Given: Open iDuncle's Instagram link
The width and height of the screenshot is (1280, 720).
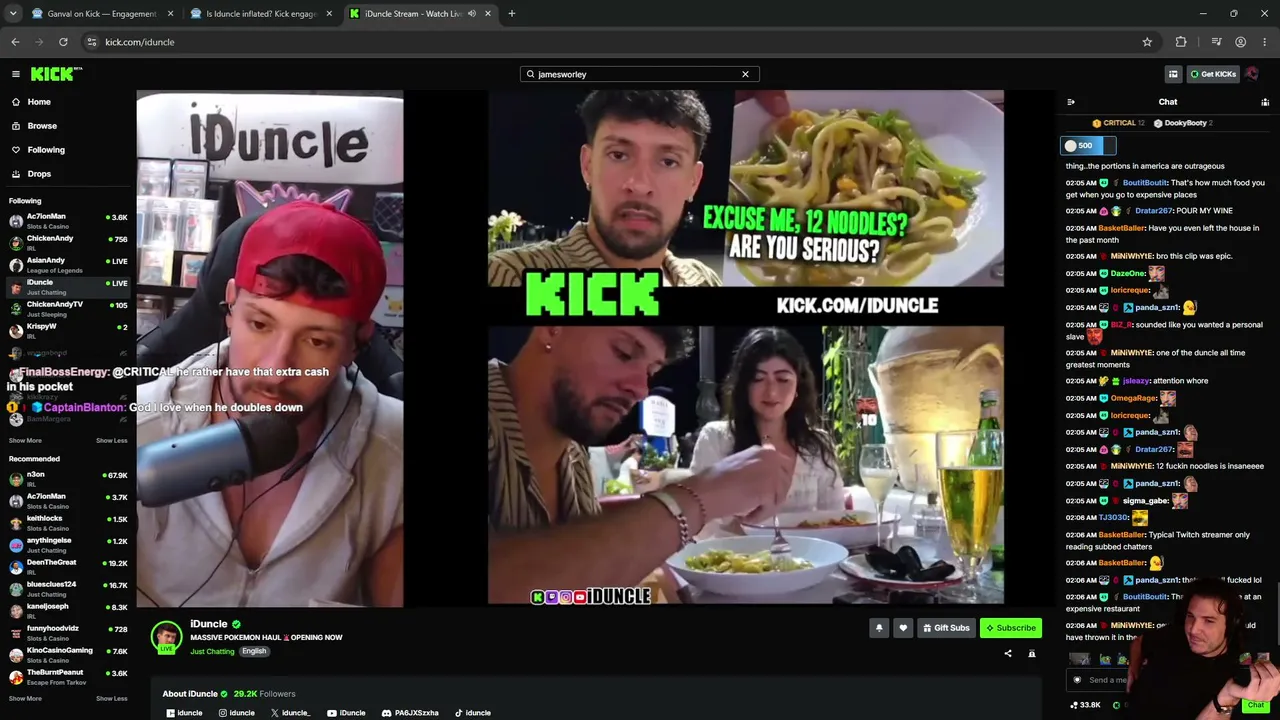Looking at the screenshot, I should 237,713.
